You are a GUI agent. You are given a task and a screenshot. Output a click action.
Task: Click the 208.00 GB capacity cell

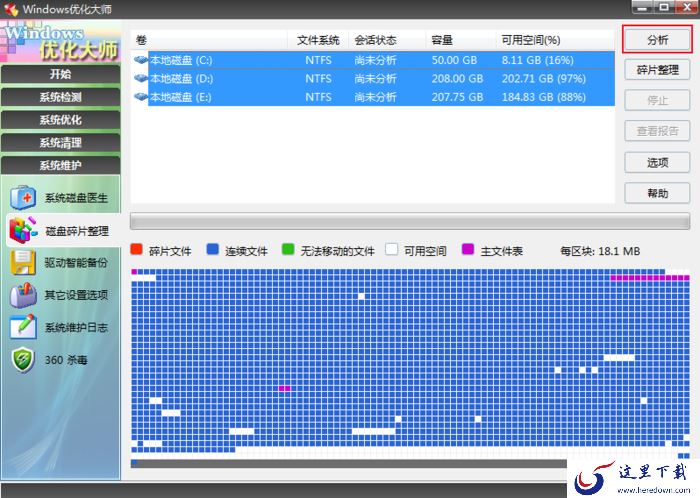(457, 79)
